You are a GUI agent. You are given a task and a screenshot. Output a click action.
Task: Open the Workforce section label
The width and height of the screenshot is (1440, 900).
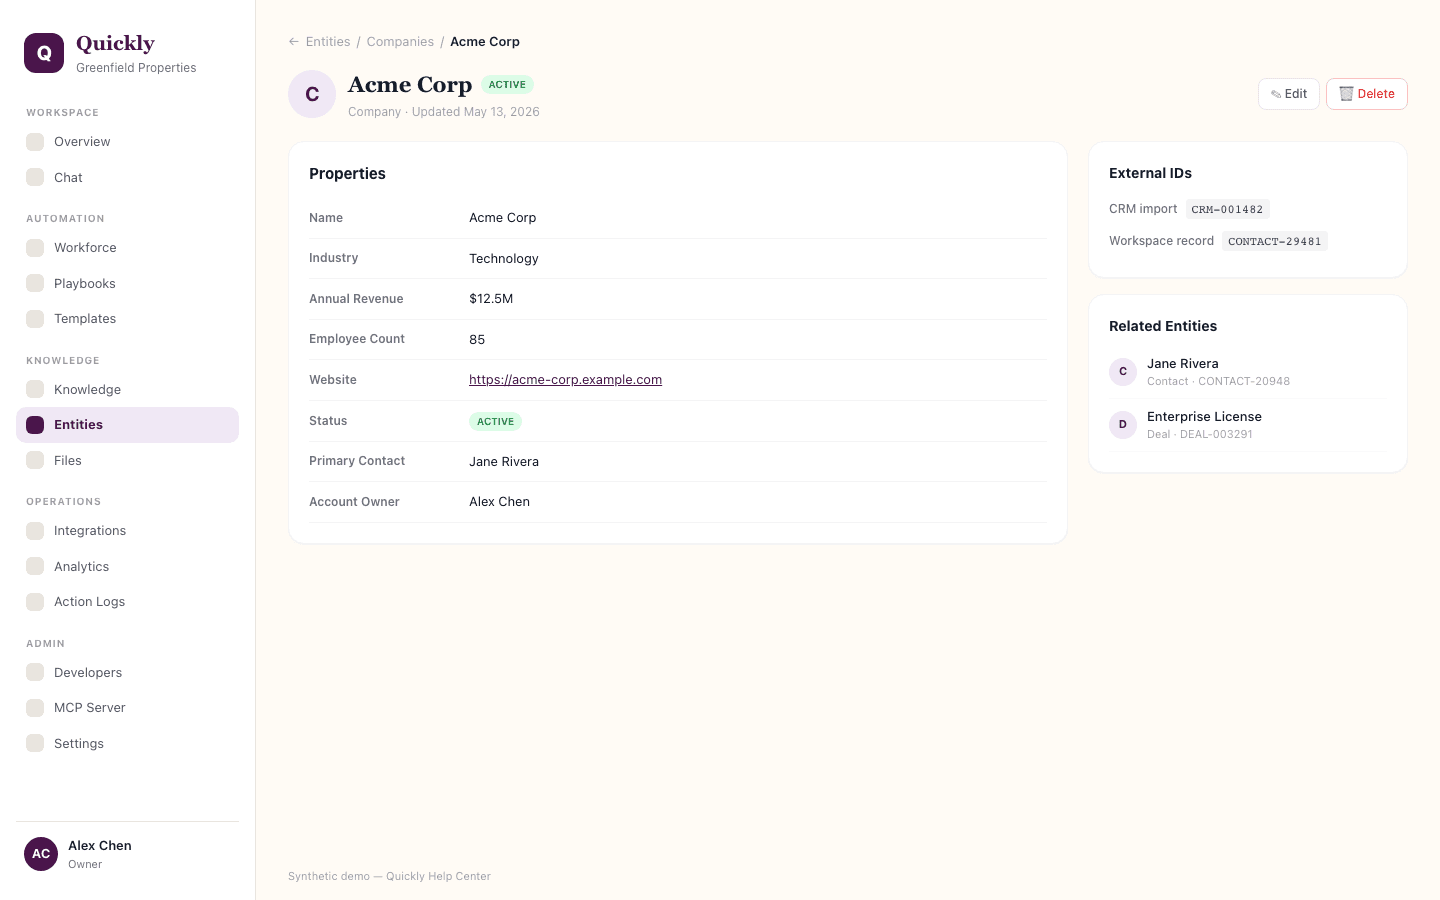[85, 248]
